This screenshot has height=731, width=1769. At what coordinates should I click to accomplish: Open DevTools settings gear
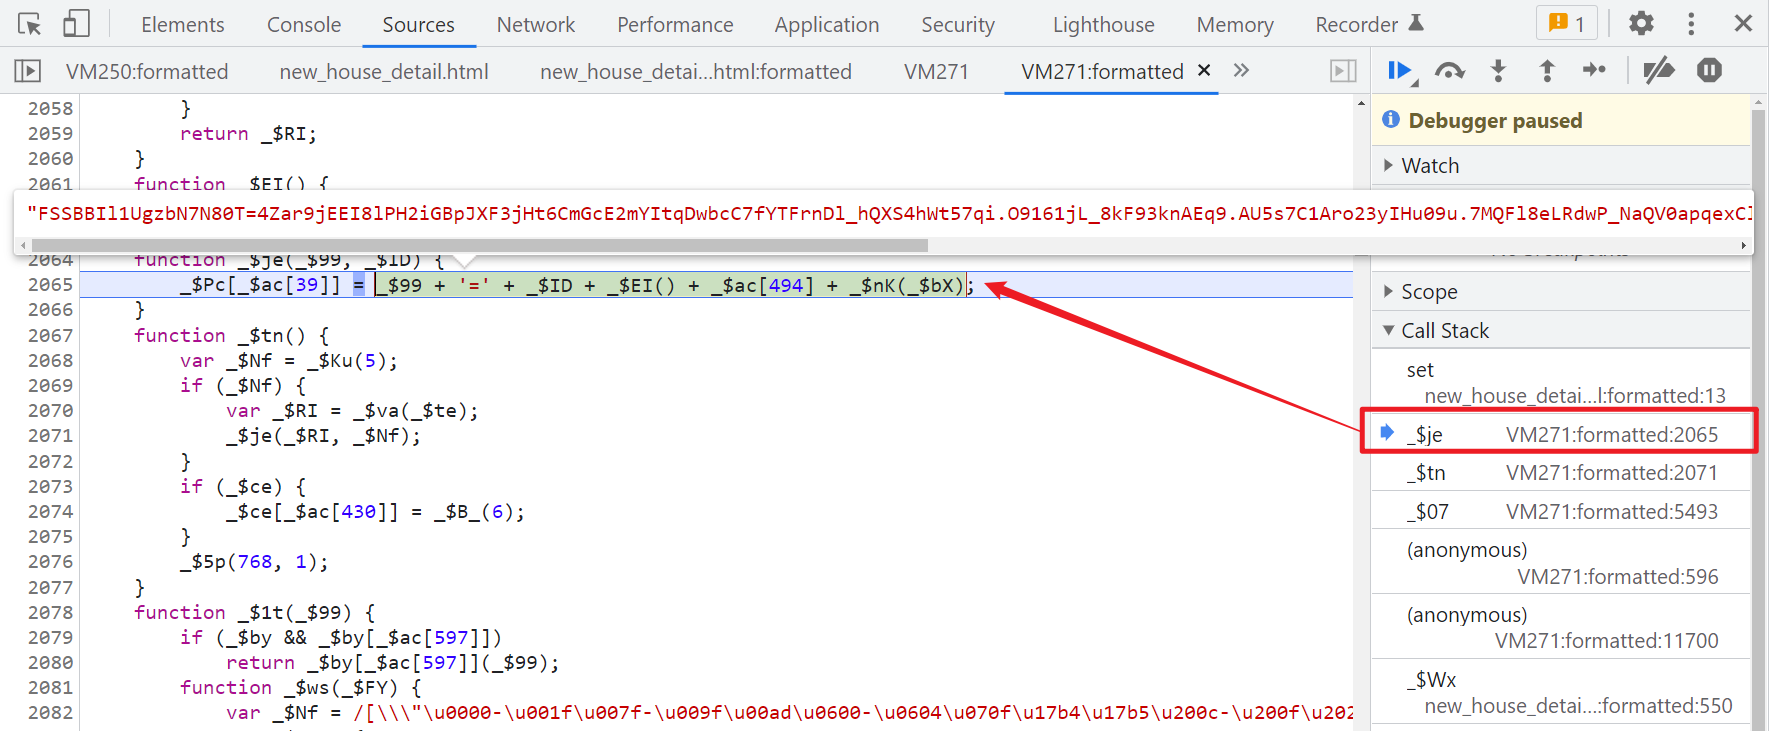pos(1641,23)
